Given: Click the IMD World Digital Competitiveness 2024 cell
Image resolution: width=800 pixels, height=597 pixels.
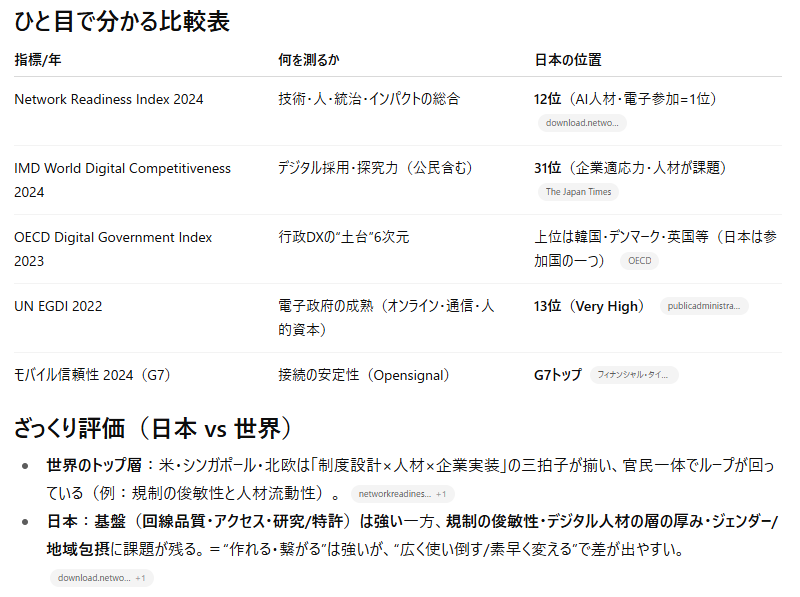Looking at the screenshot, I should coord(122,180).
